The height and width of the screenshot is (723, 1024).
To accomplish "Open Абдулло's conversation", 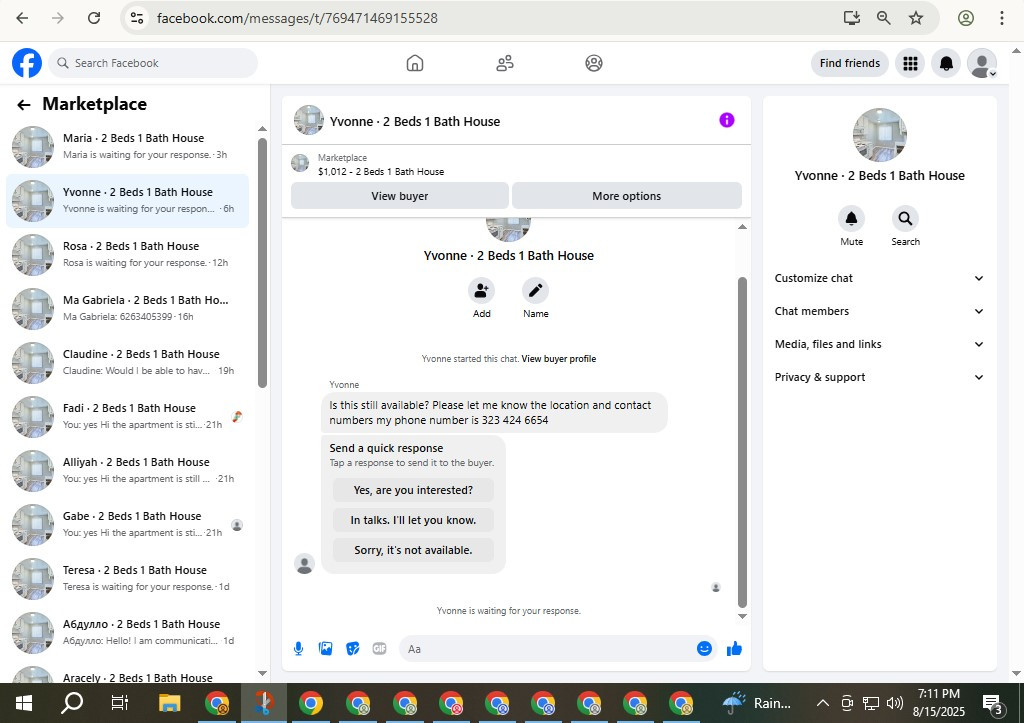I will click(x=128, y=633).
